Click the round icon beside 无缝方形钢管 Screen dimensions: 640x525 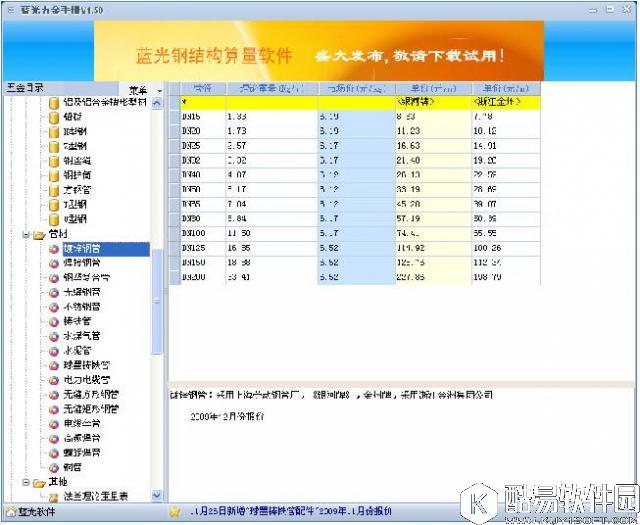[x=54, y=395]
